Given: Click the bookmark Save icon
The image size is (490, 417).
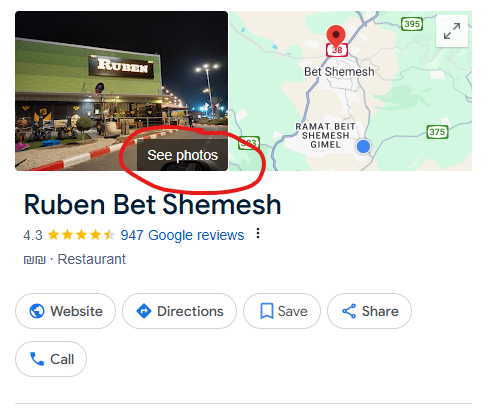Looking at the screenshot, I should (x=267, y=311).
